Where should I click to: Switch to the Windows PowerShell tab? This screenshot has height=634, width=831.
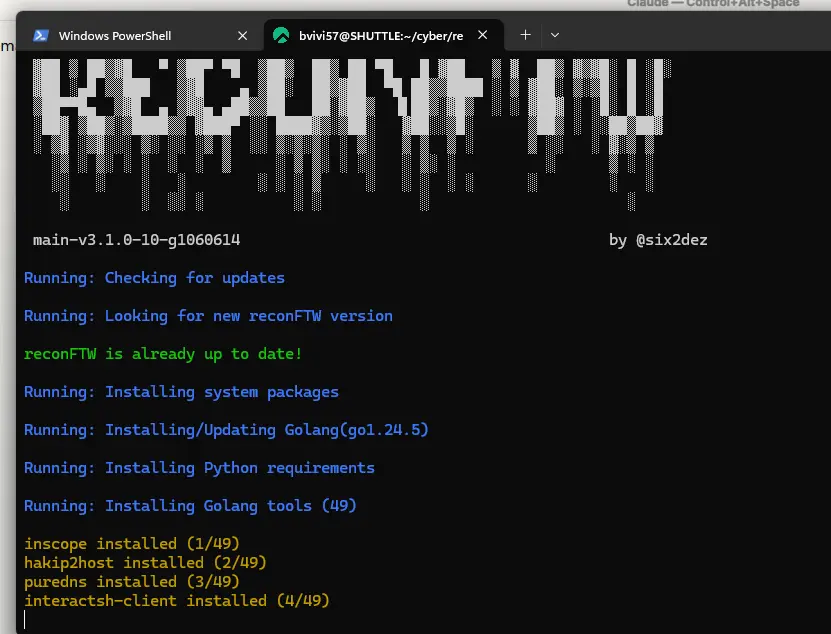140,36
